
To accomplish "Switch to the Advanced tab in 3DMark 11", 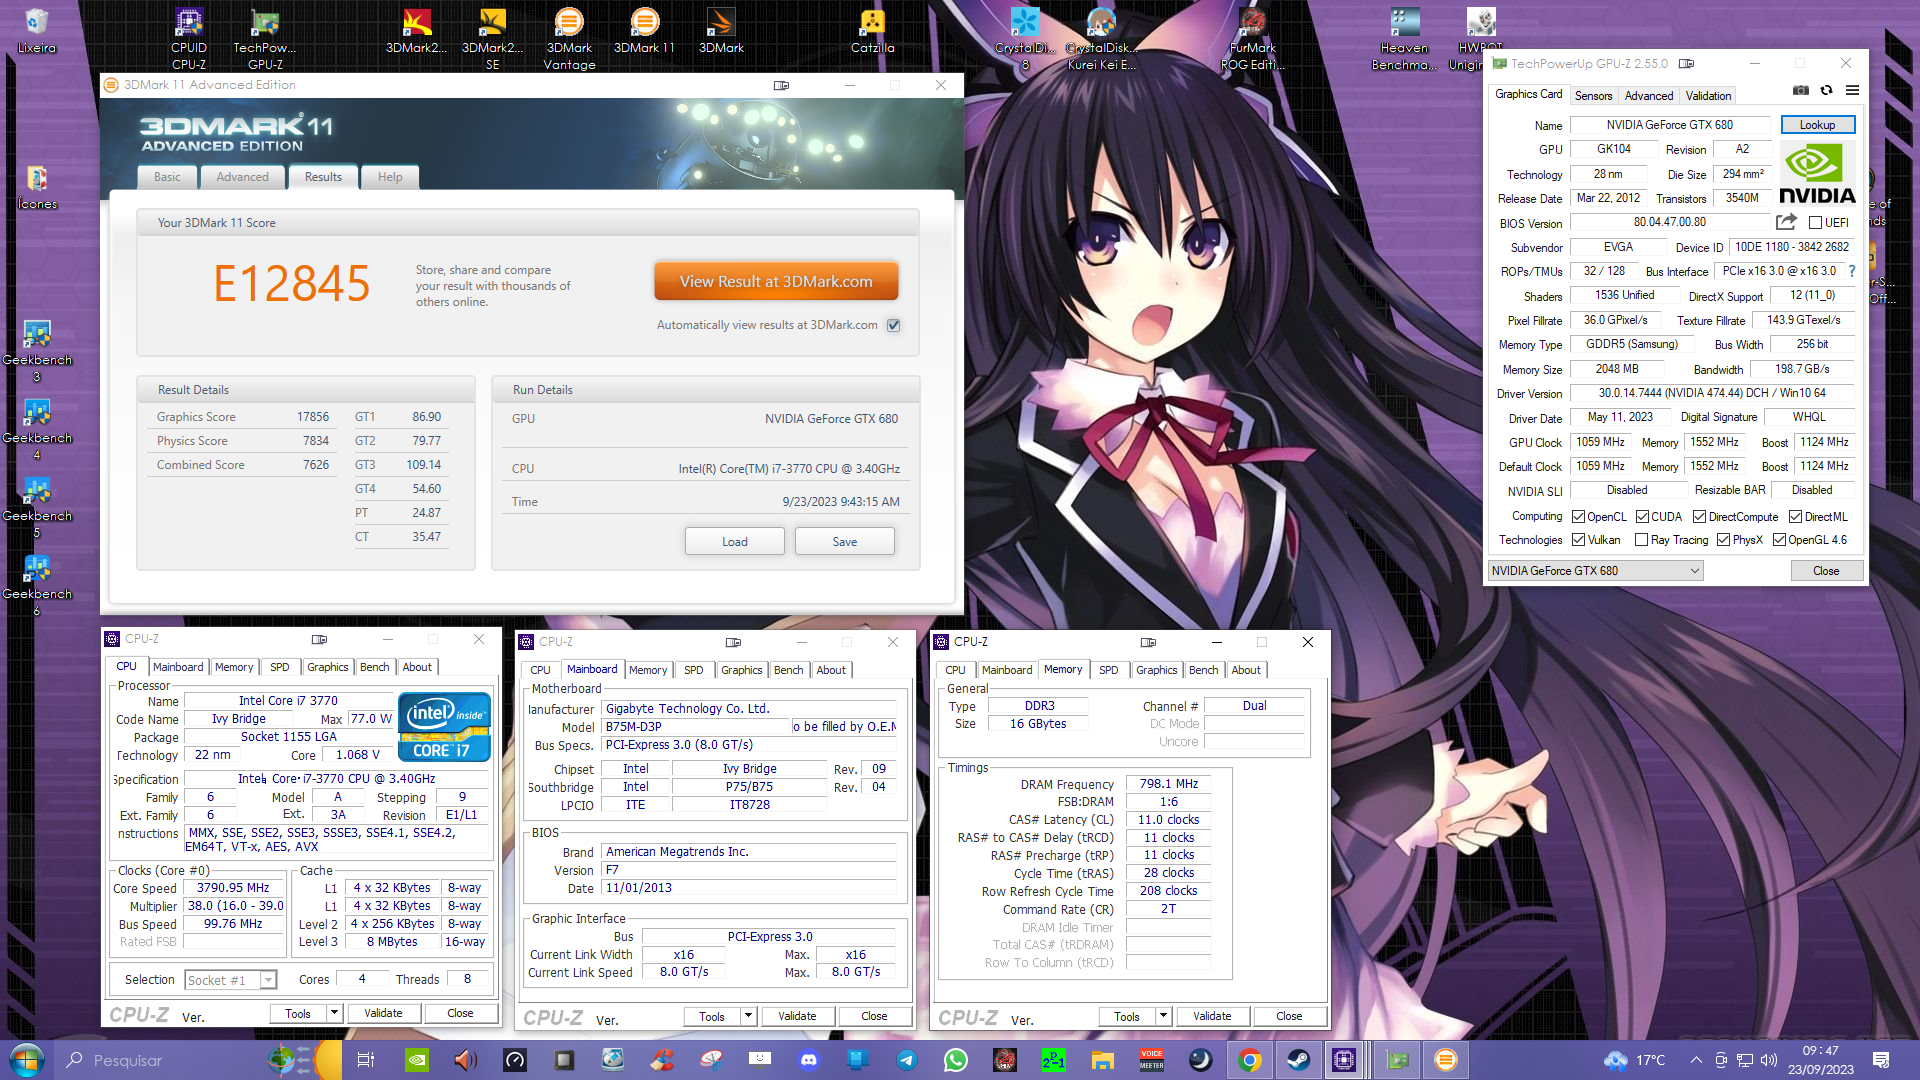I will (x=242, y=177).
